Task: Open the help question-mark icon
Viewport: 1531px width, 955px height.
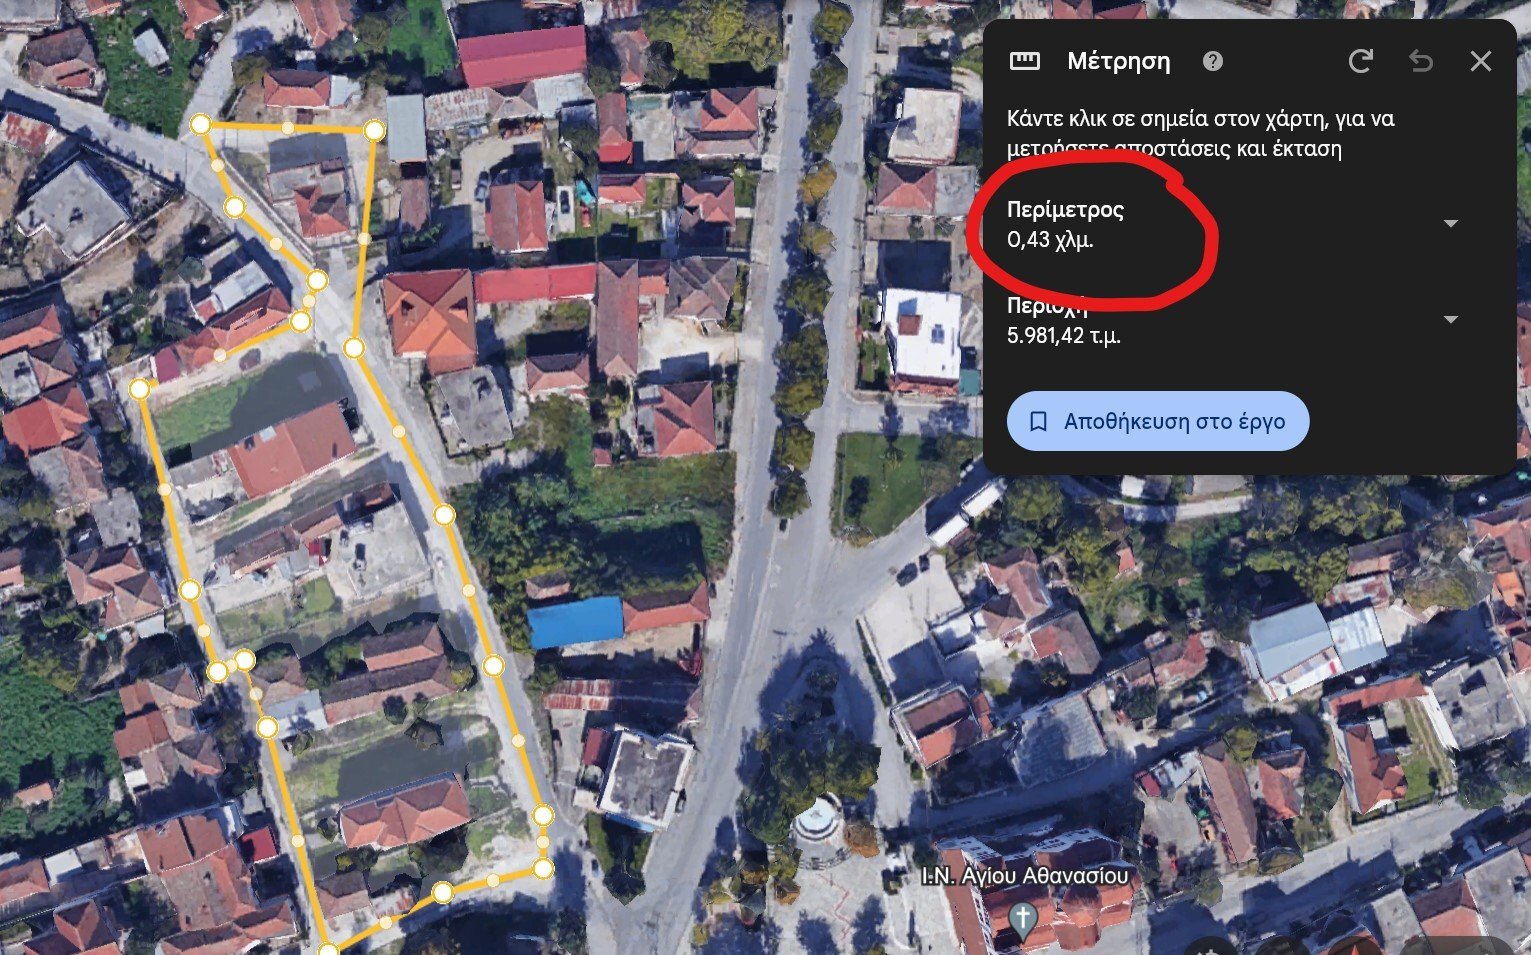Action: pos(1213,61)
